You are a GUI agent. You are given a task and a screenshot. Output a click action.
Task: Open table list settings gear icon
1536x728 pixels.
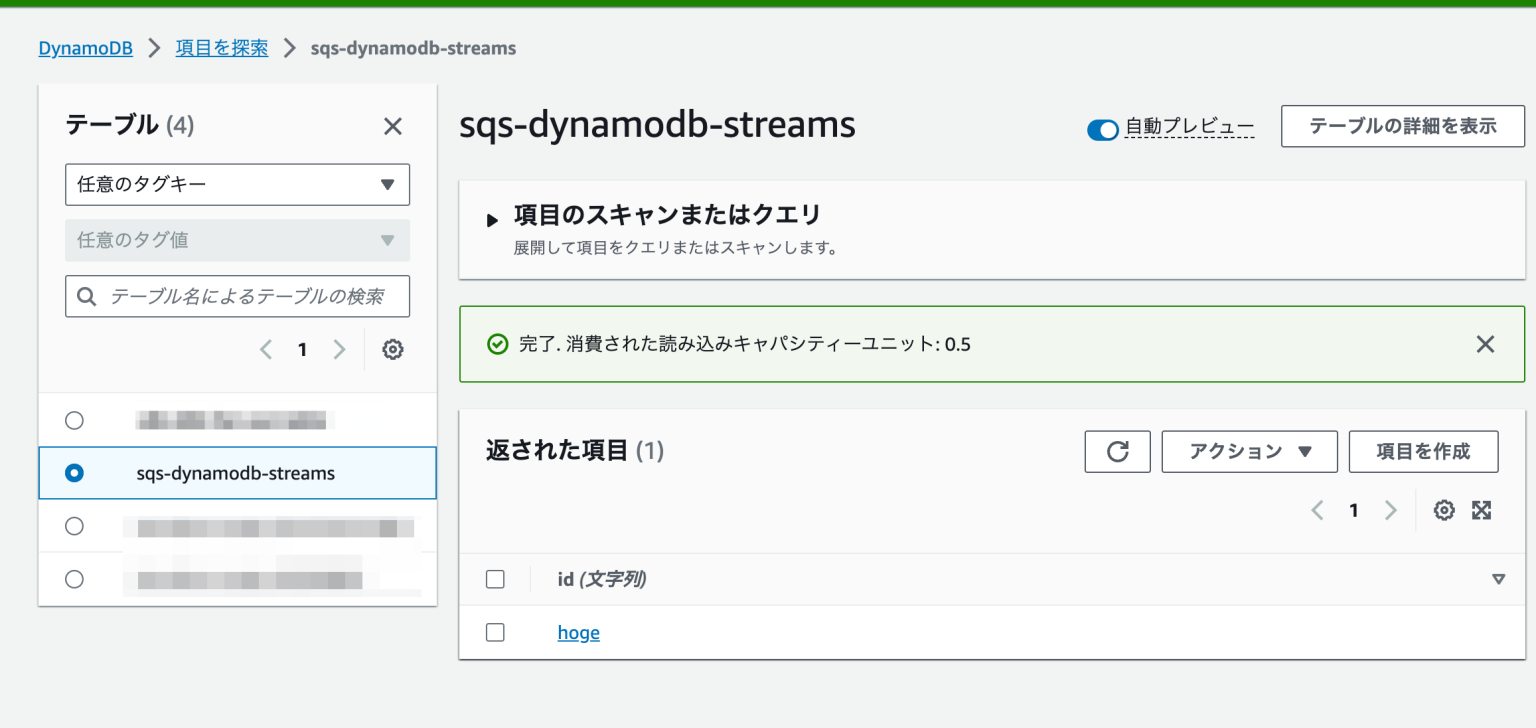click(x=392, y=349)
